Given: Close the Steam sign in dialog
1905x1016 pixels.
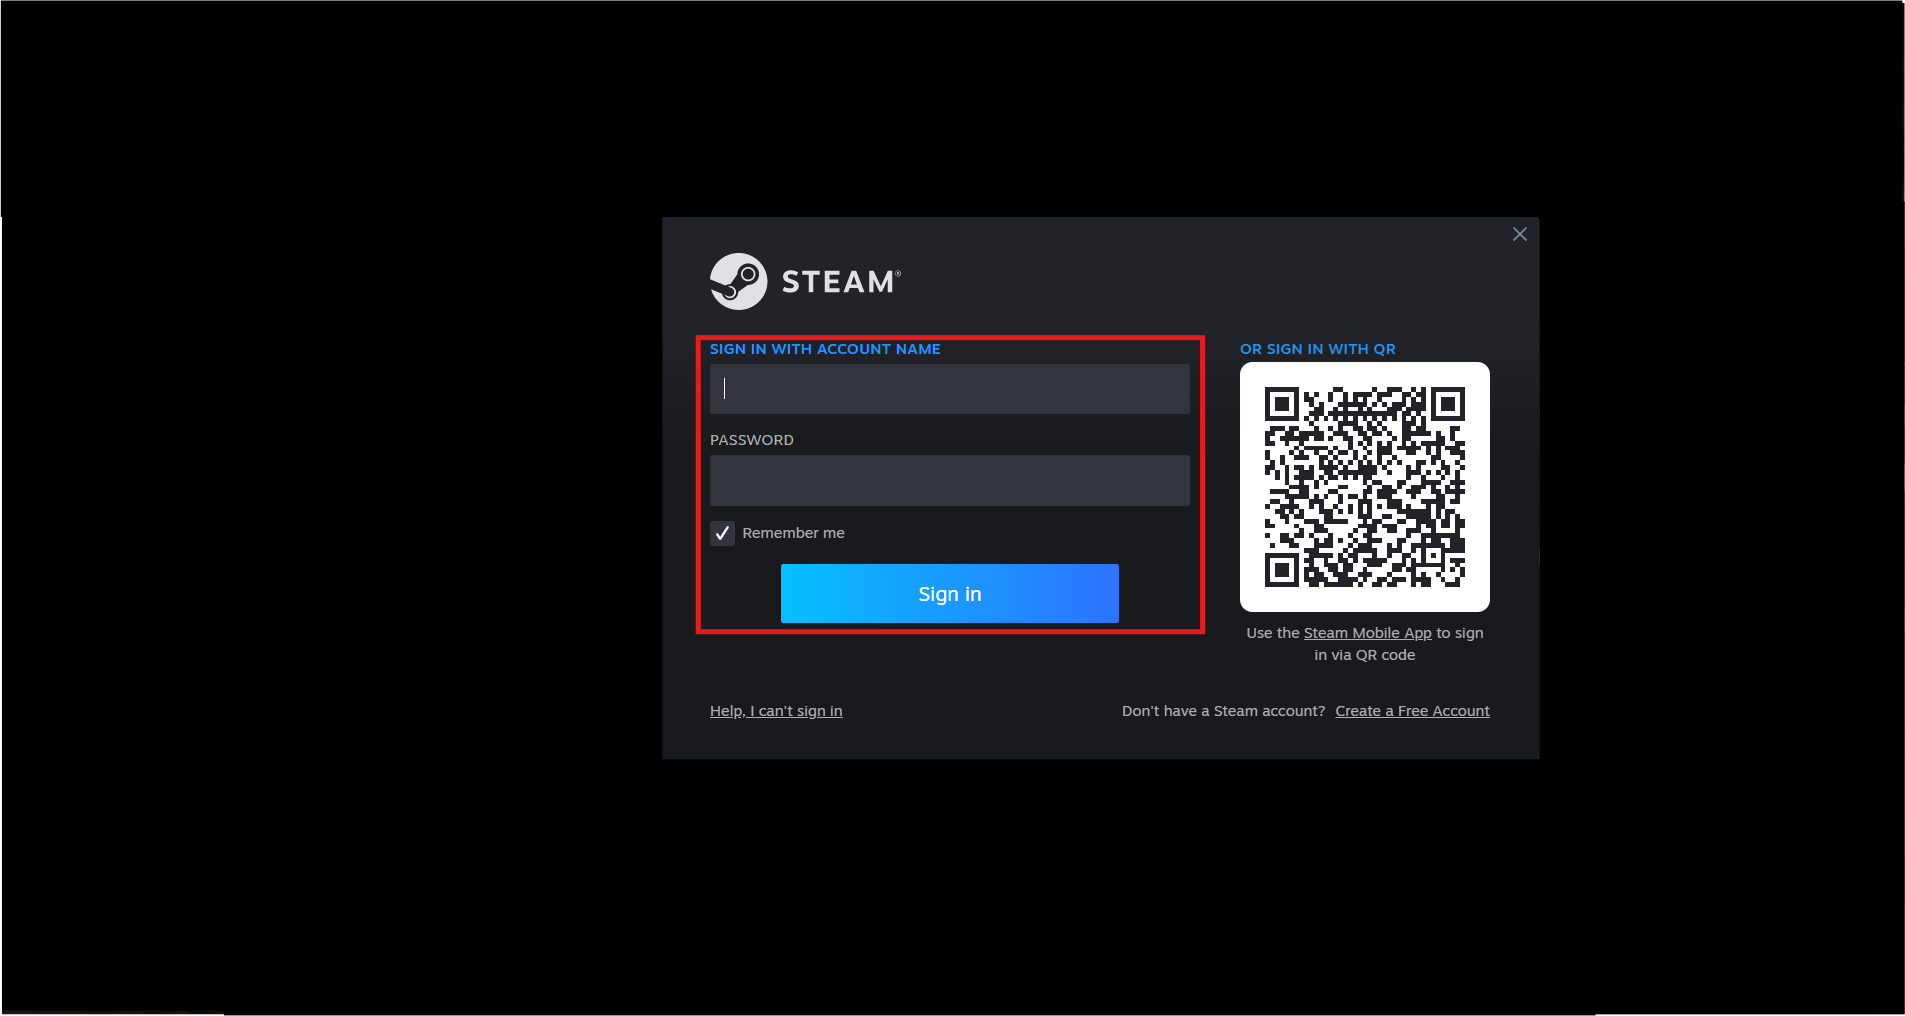Looking at the screenshot, I should [1519, 233].
